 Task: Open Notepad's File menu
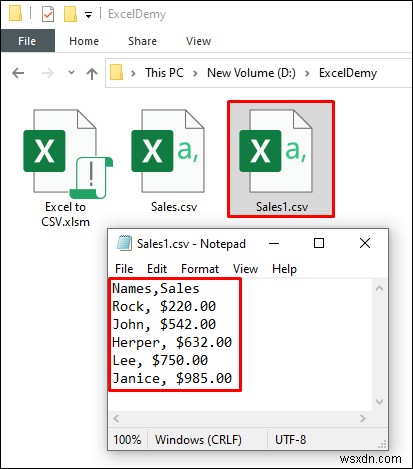click(124, 269)
